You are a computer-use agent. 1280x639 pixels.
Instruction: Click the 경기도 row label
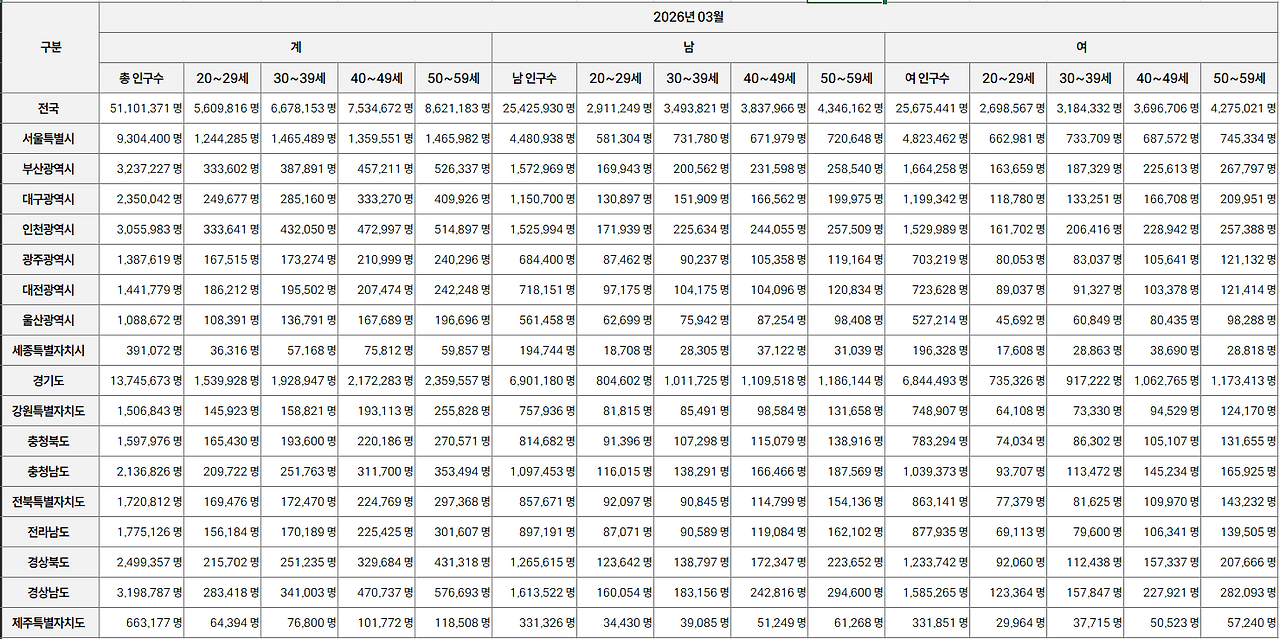(50, 381)
